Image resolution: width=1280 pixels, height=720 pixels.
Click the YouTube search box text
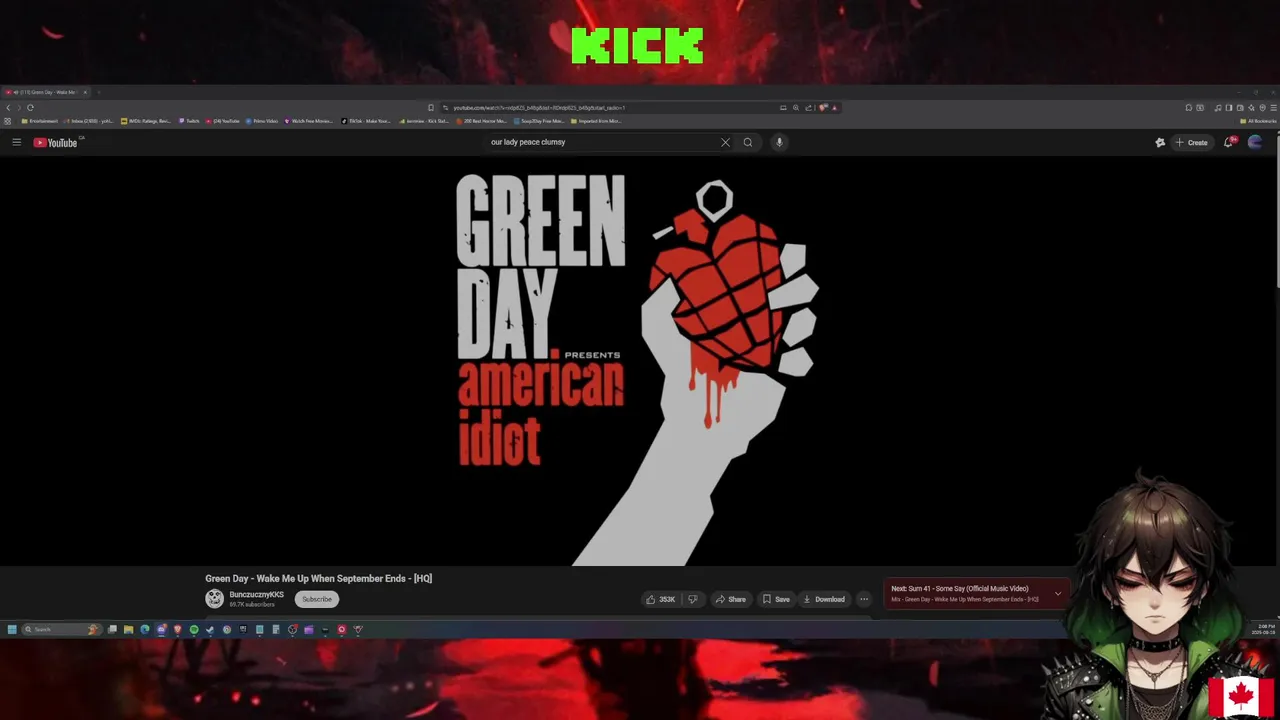pyautogui.click(x=528, y=142)
